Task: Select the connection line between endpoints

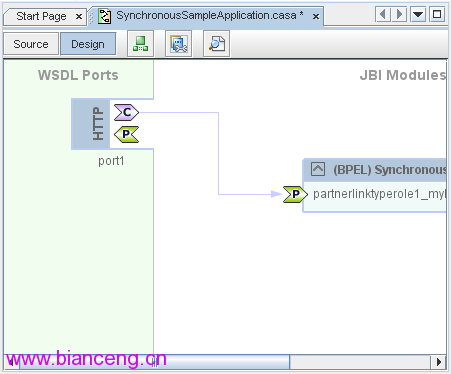Action: coord(218,153)
